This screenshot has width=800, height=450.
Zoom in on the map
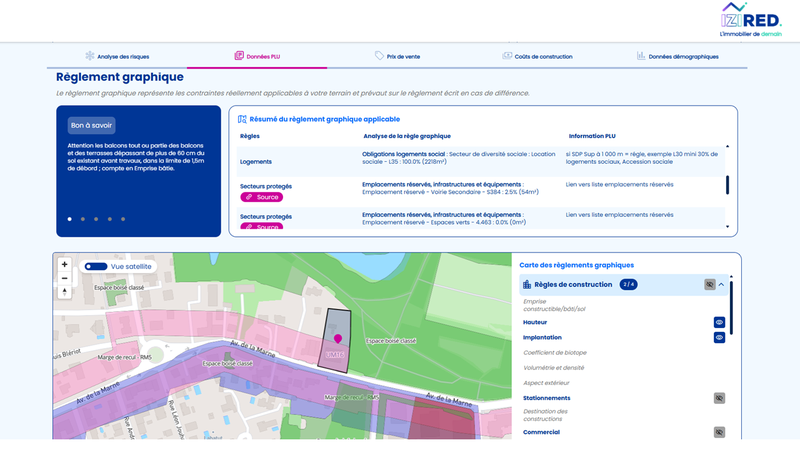(x=65, y=265)
